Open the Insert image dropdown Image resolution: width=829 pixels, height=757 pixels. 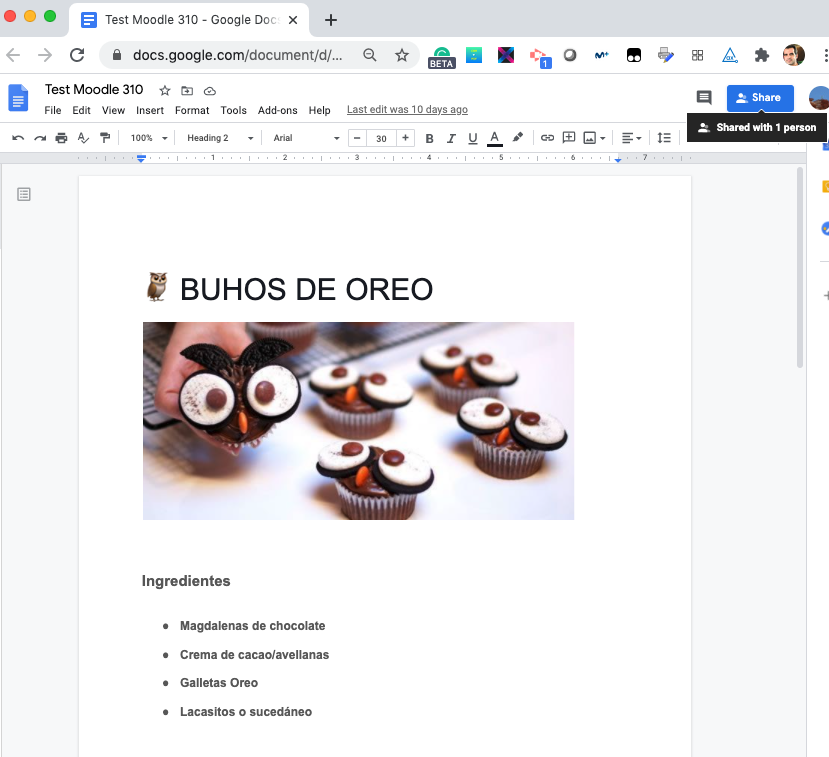(x=594, y=138)
